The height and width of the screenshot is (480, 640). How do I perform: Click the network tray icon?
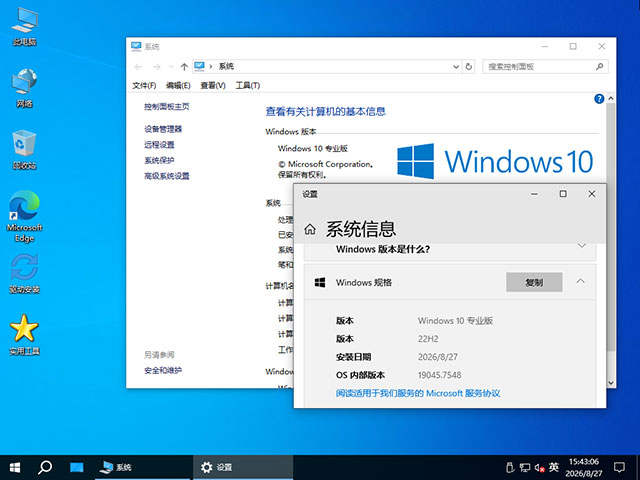524,467
